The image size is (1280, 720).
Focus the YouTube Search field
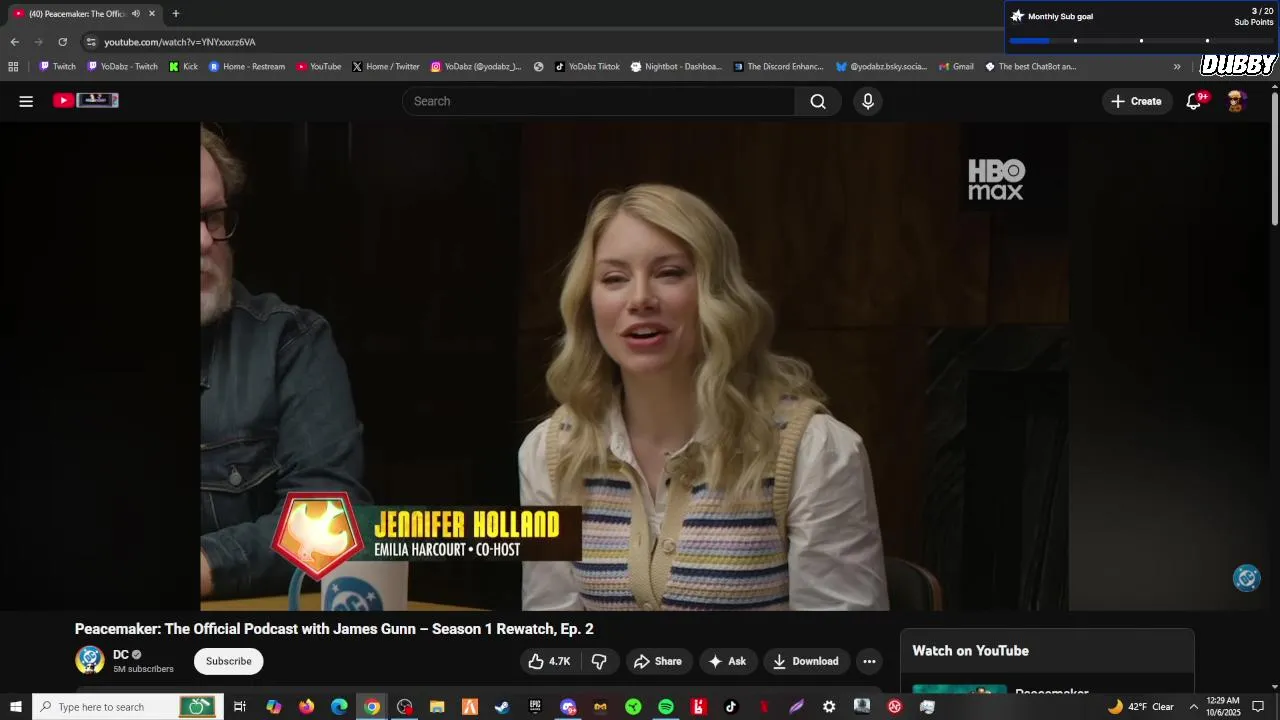598,101
